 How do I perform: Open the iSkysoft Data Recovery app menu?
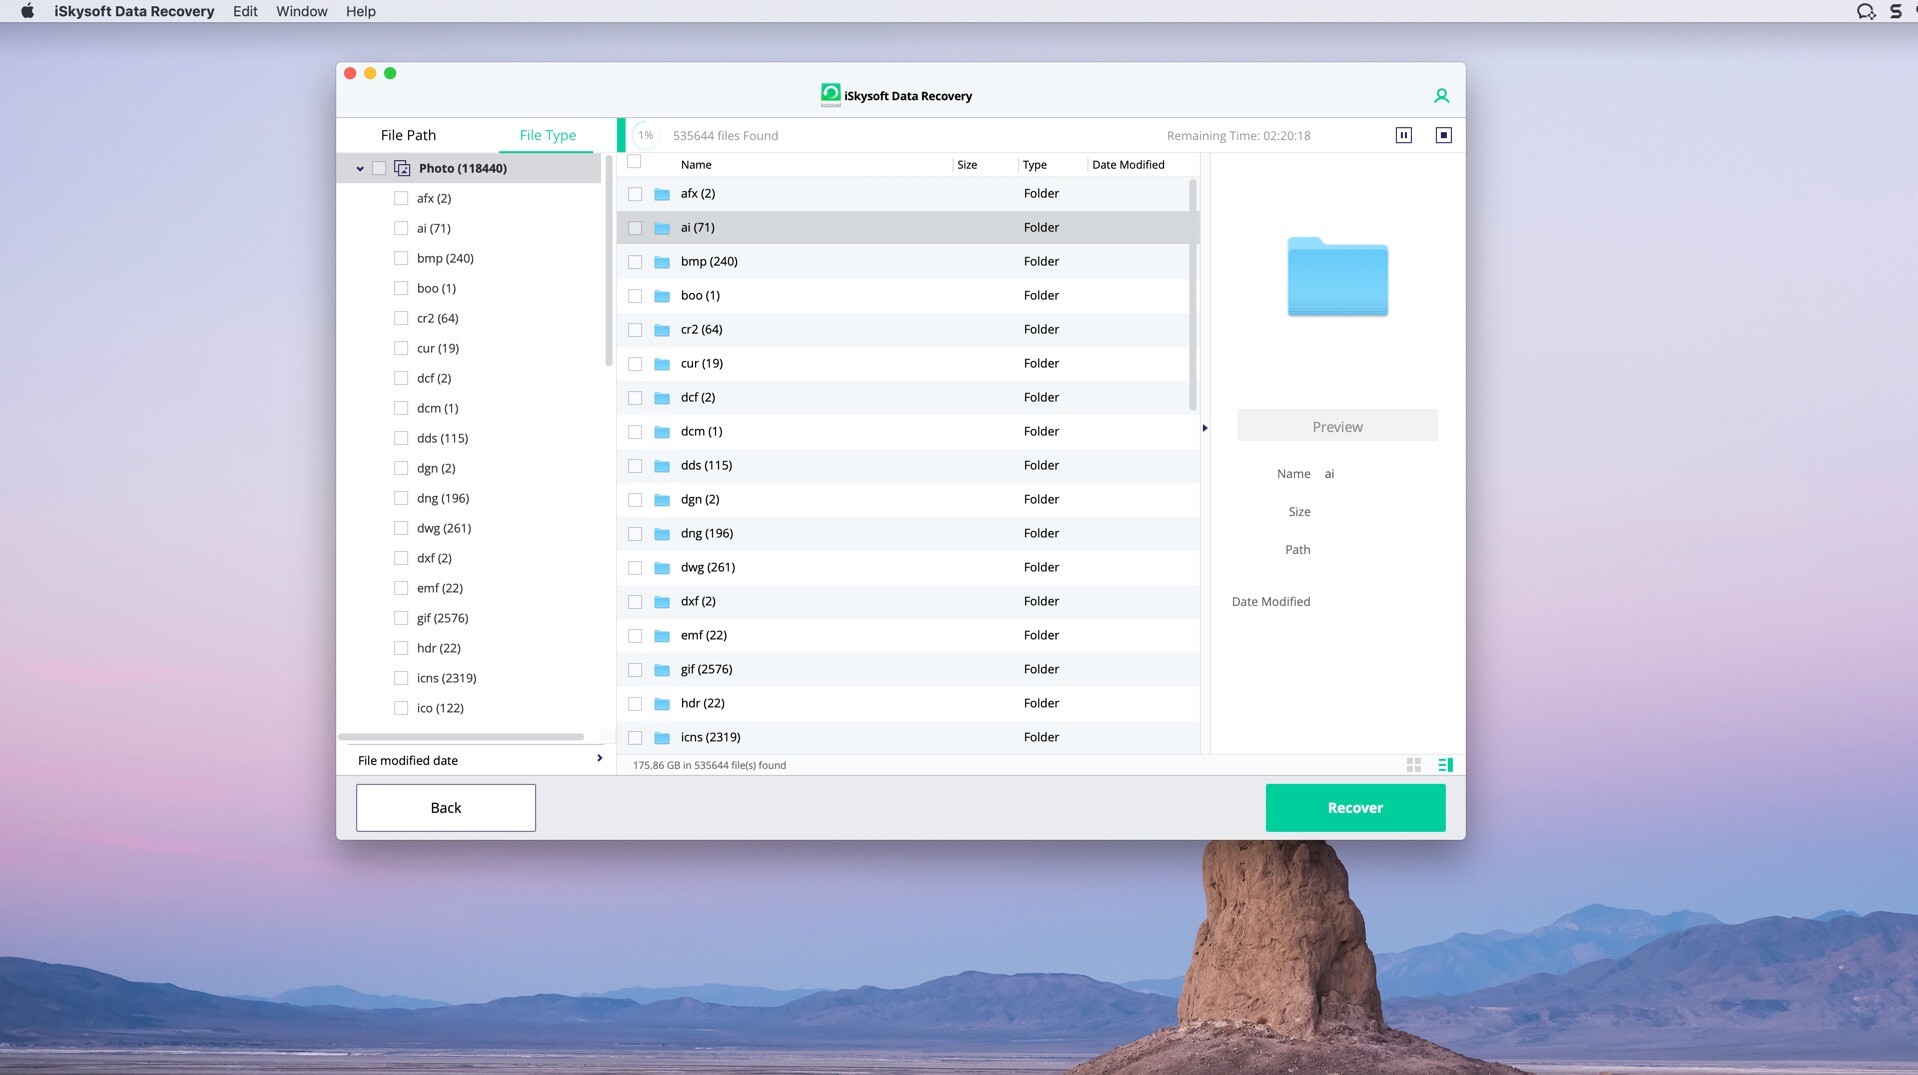point(134,11)
